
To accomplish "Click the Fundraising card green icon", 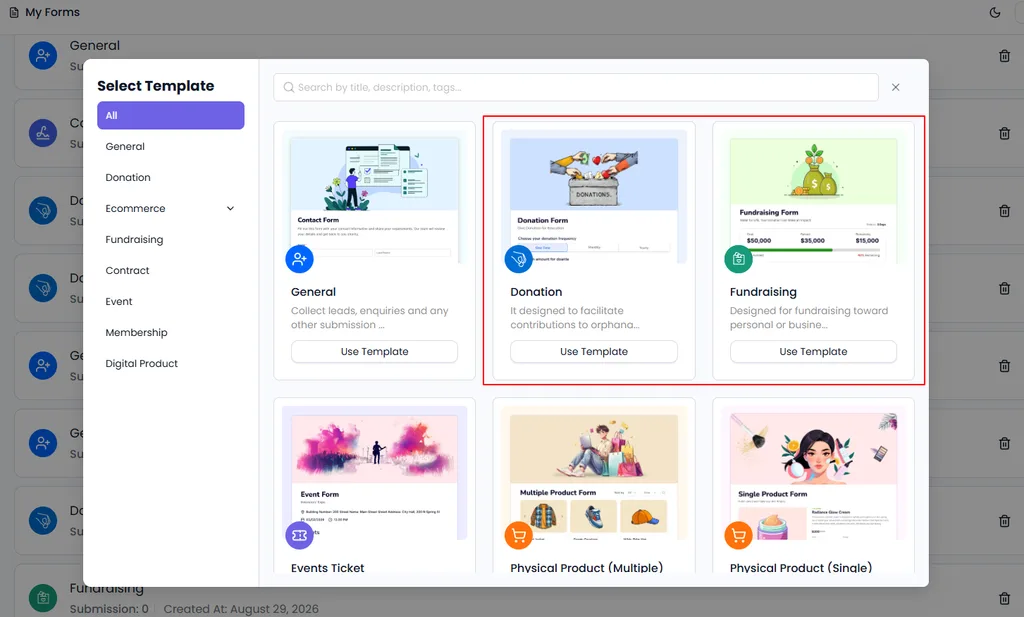I will pos(739,259).
